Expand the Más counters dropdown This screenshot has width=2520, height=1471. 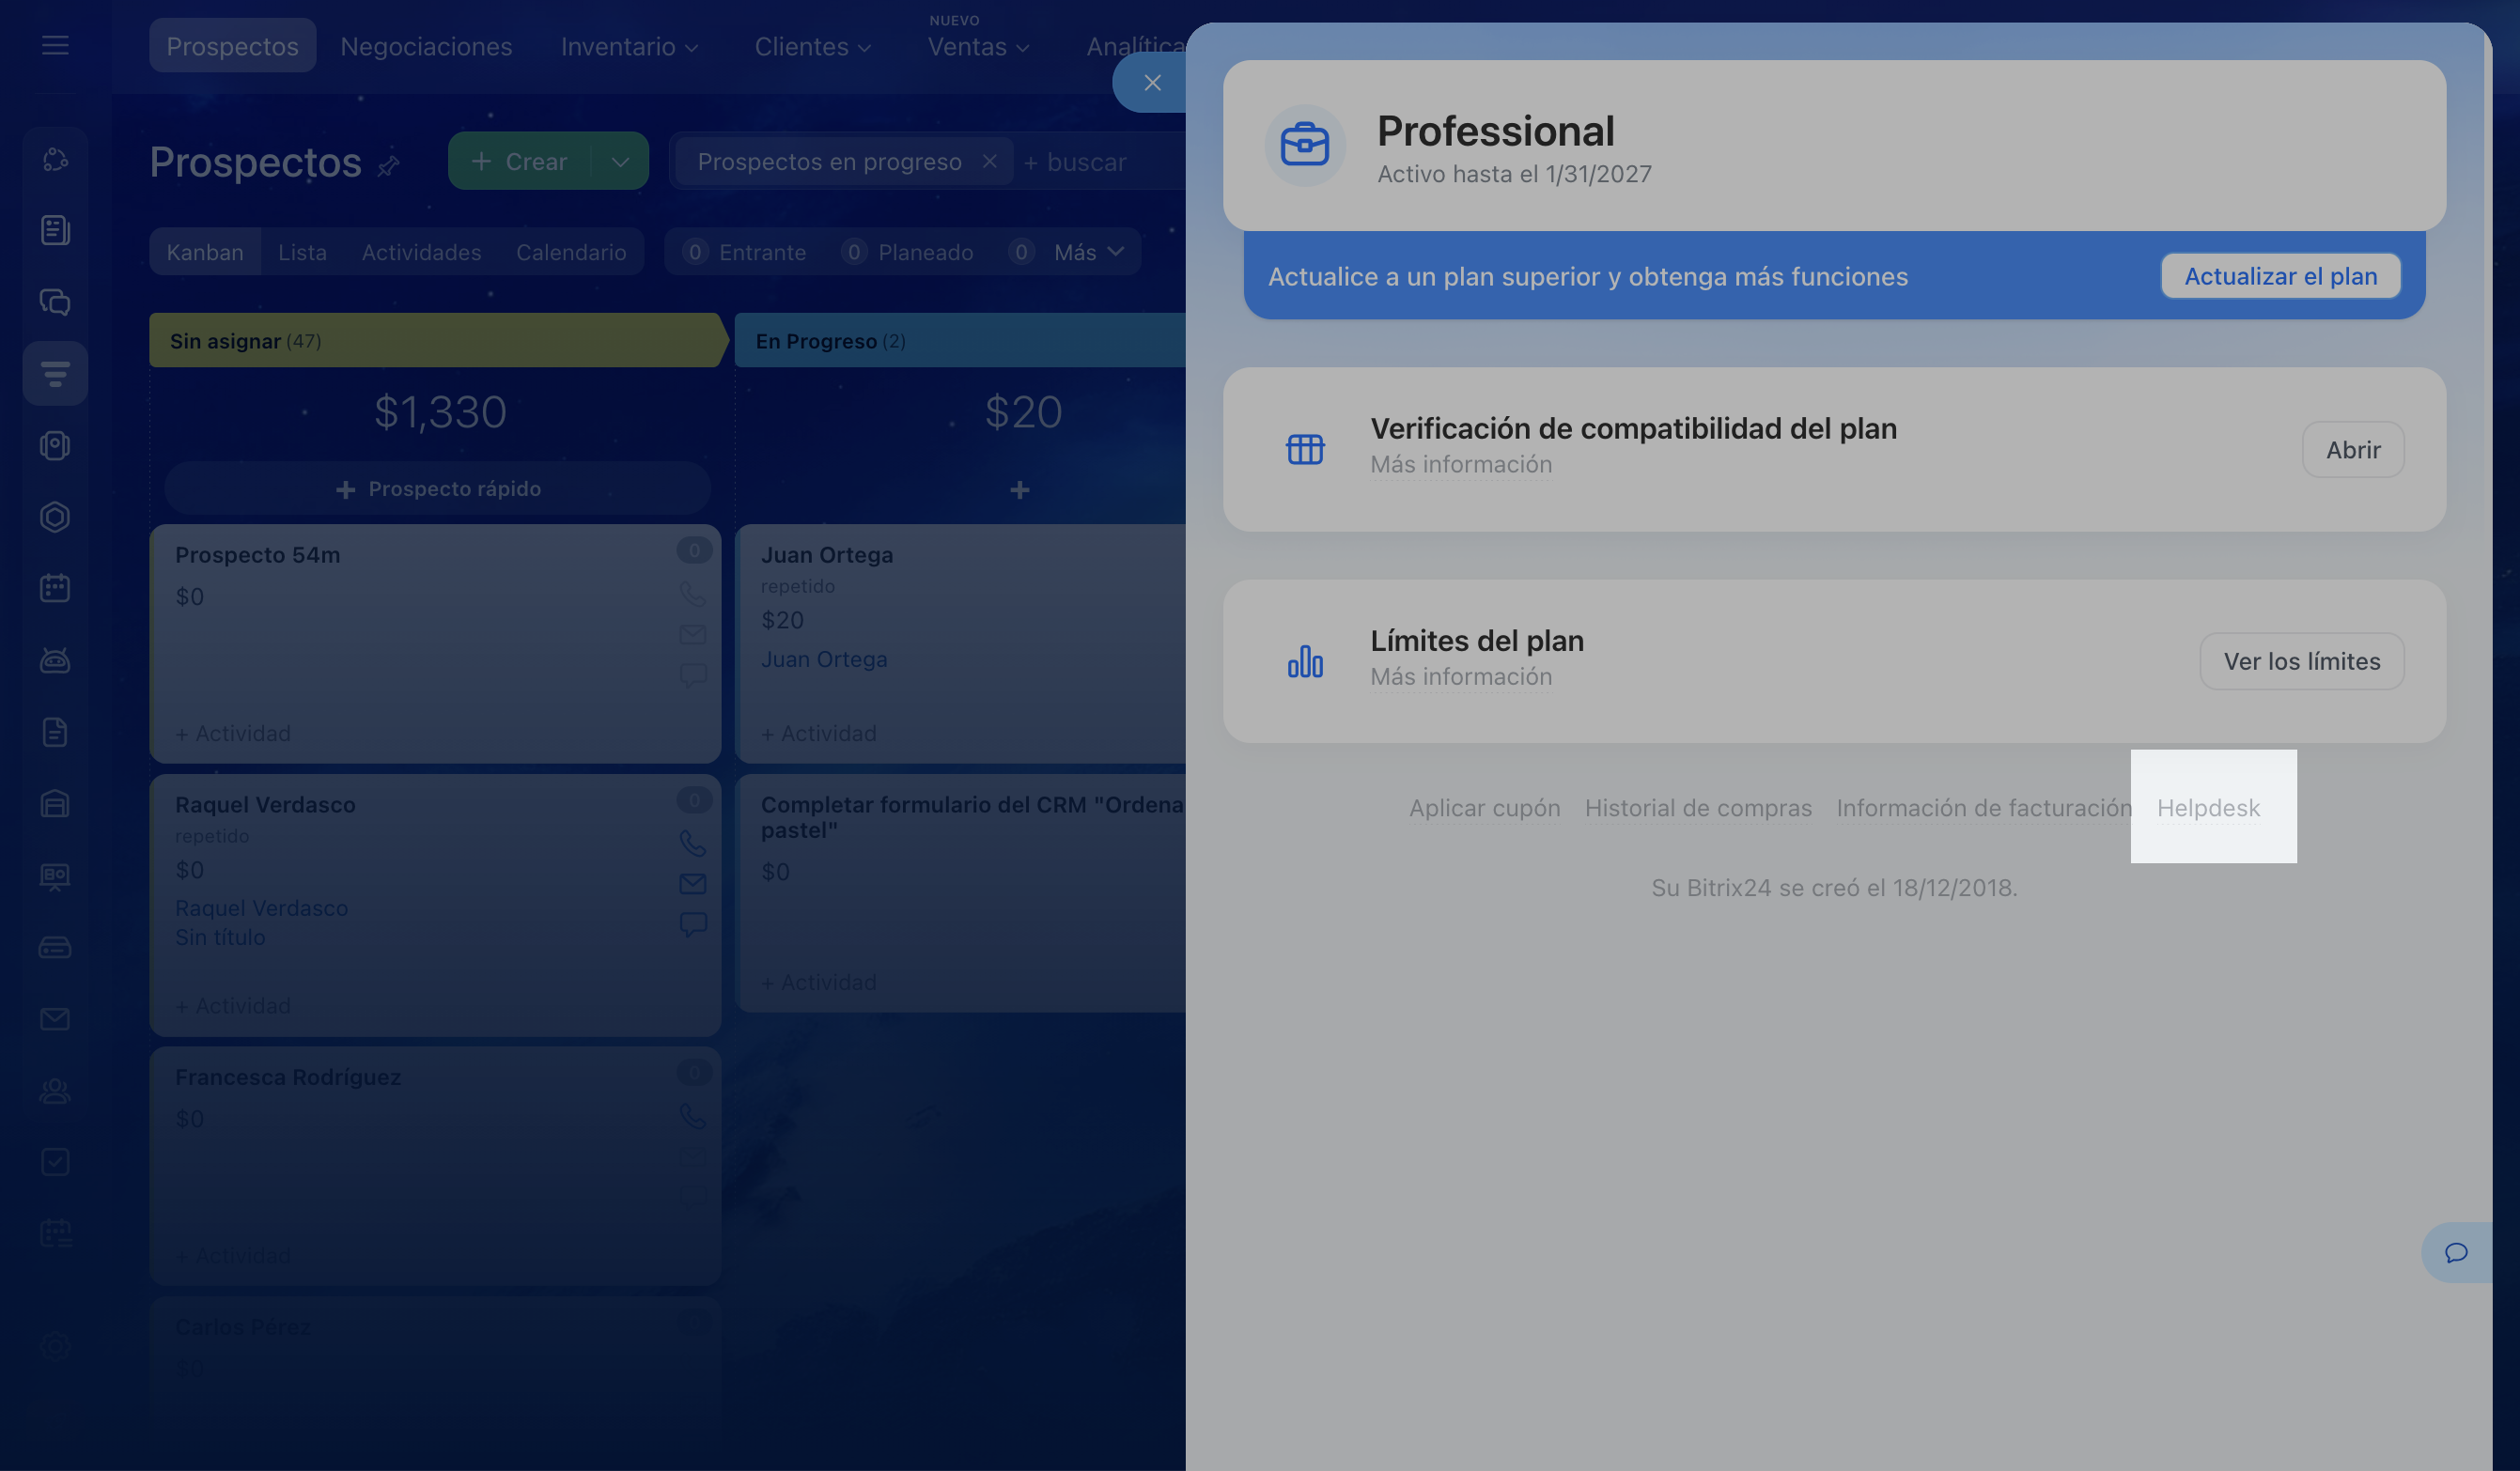[x=1089, y=252]
